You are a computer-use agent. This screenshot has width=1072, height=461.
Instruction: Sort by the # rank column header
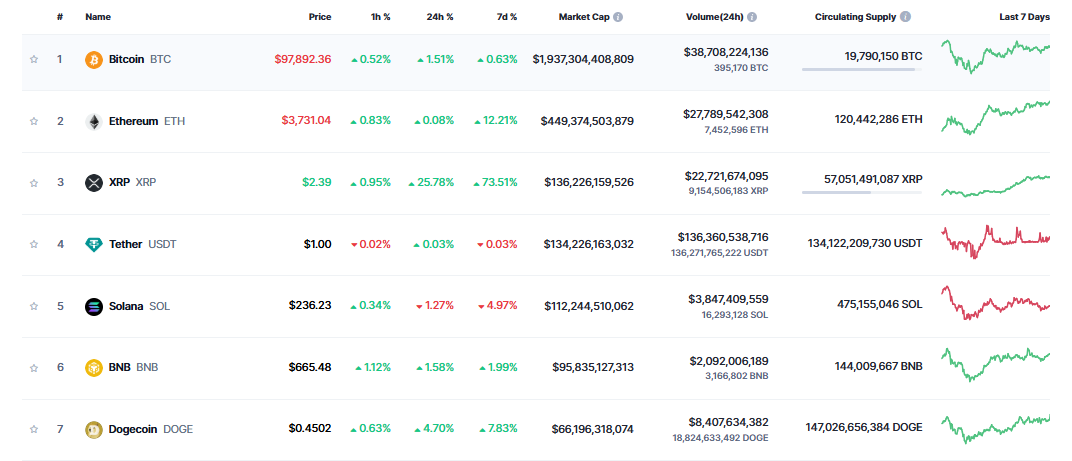tap(60, 17)
